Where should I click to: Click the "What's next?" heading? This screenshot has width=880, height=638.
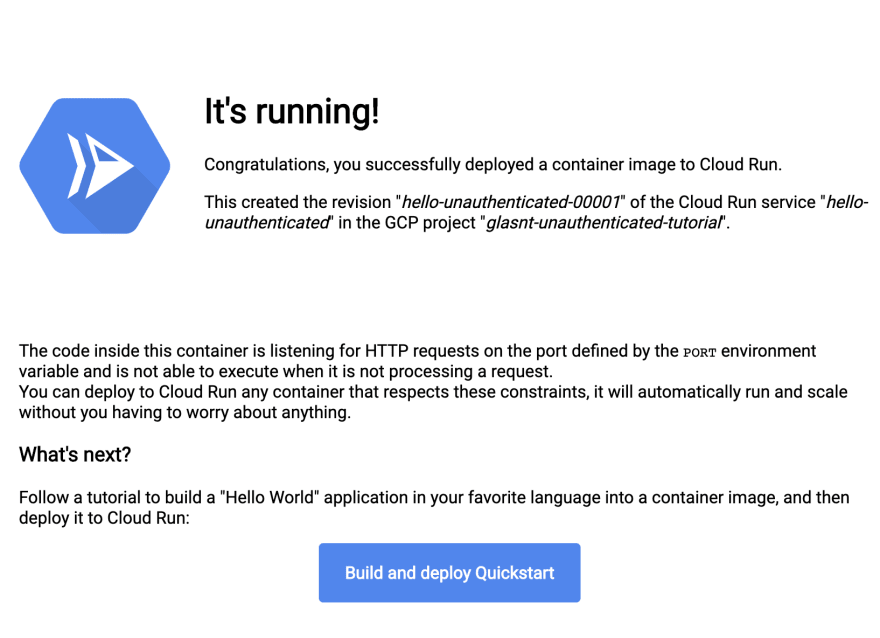click(75, 455)
